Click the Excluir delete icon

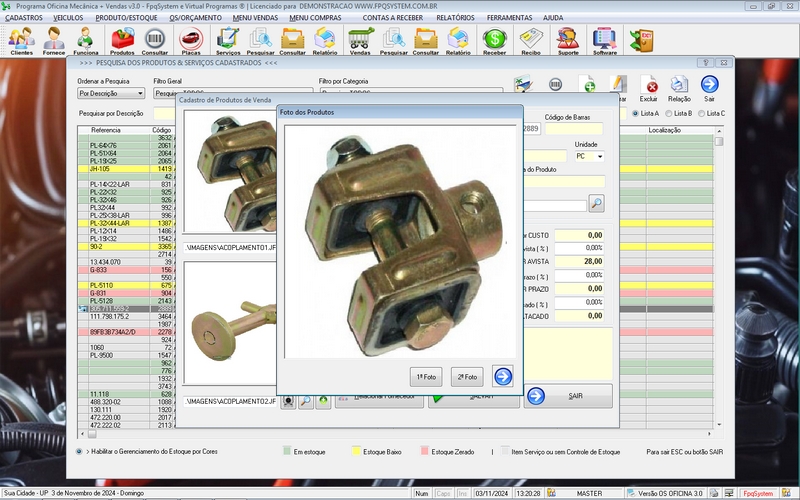click(651, 88)
